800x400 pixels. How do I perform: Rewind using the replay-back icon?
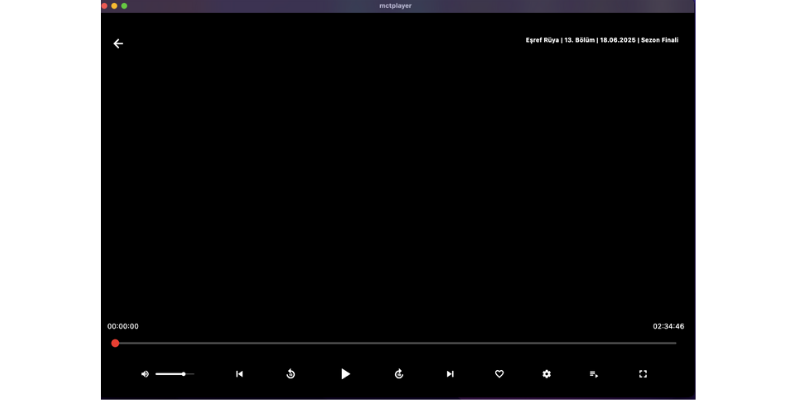tap(291, 374)
